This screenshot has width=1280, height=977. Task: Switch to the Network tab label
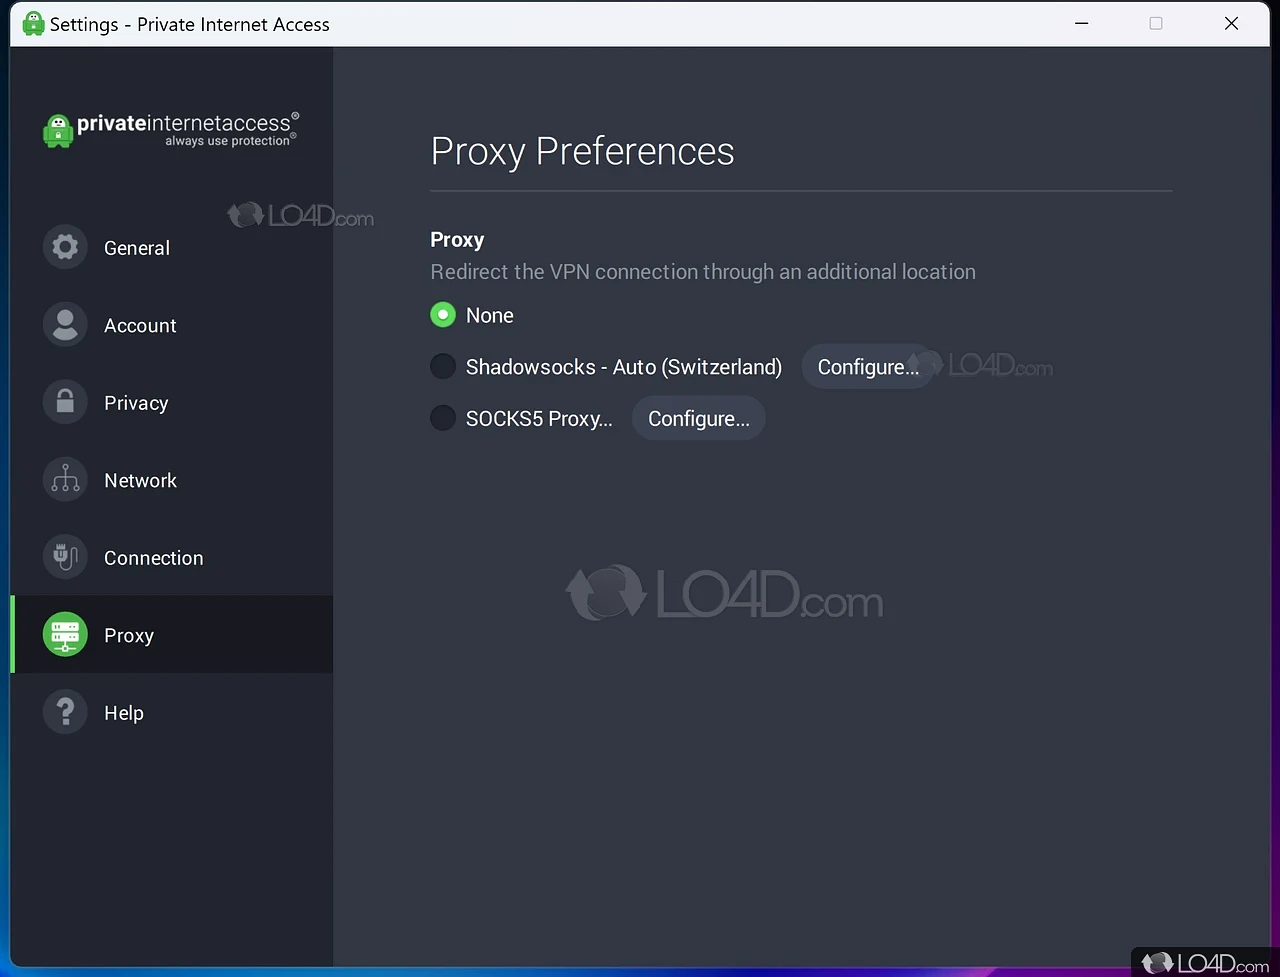pyautogui.click(x=140, y=480)
